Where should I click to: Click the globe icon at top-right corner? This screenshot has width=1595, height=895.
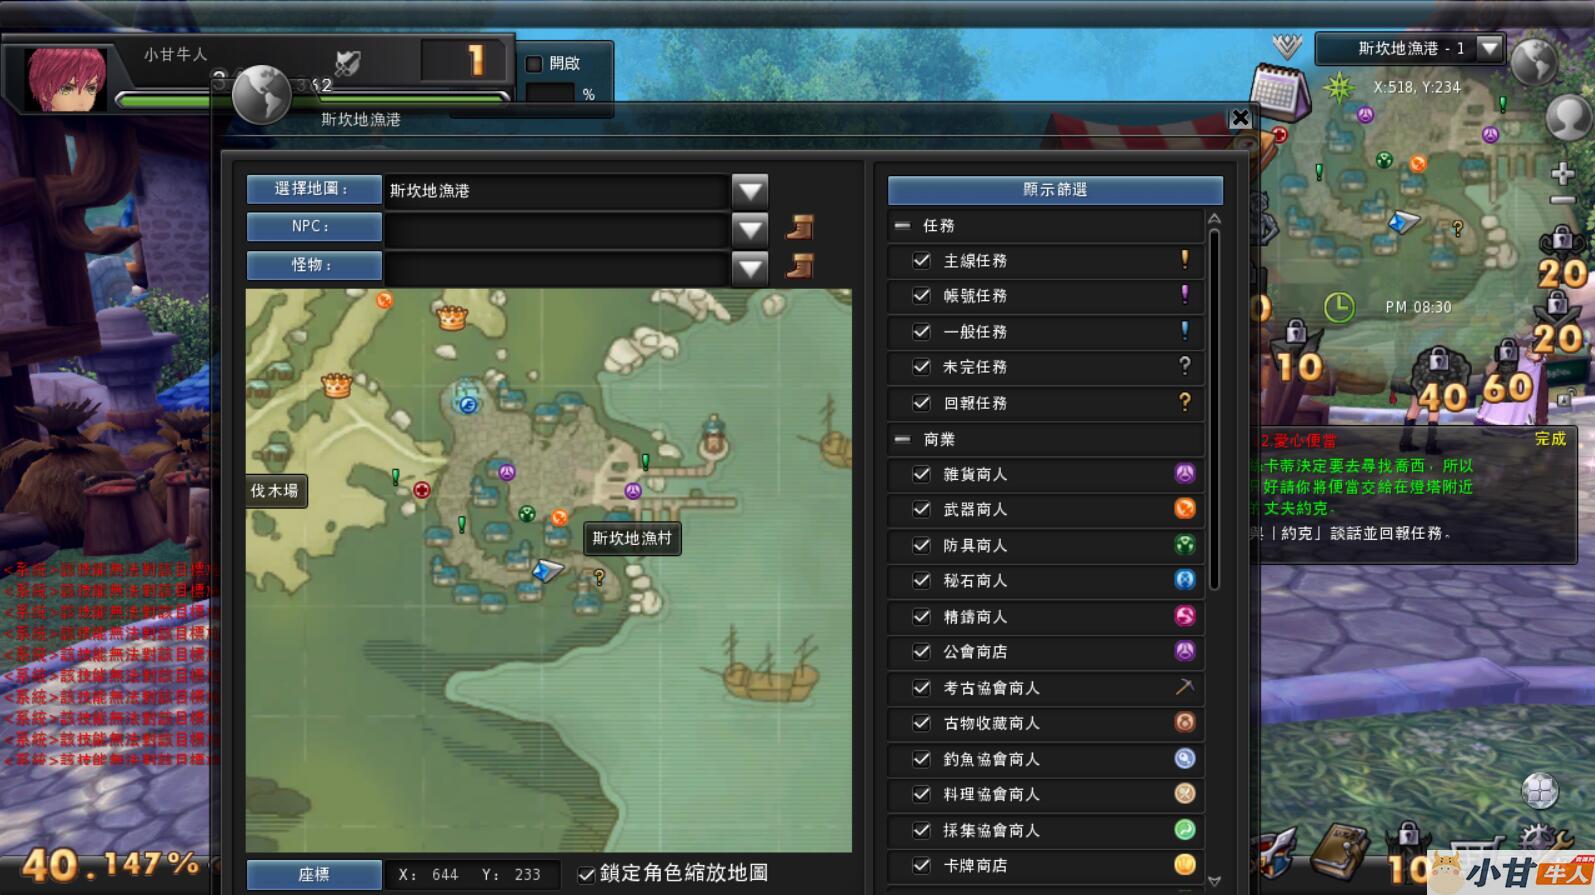(x=1534, y=61)
